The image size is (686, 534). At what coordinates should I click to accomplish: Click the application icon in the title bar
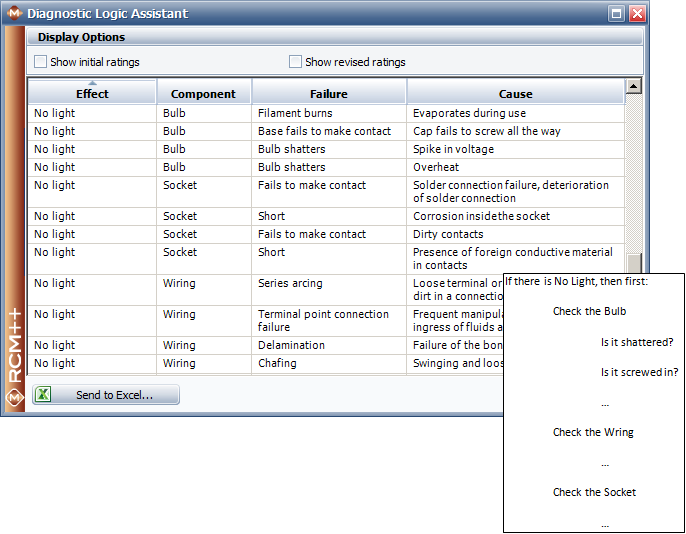[x=13, y=14]
